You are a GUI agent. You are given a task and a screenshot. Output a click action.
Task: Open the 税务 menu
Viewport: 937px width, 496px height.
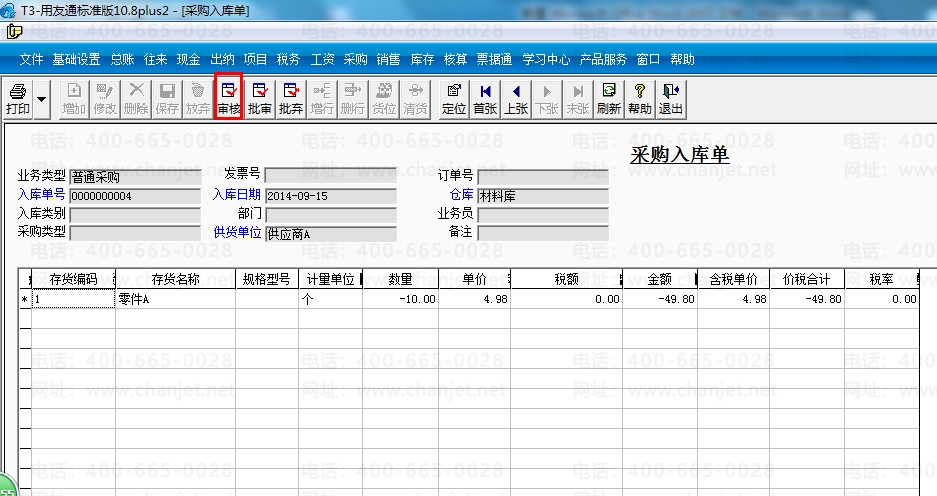[288, 59]
